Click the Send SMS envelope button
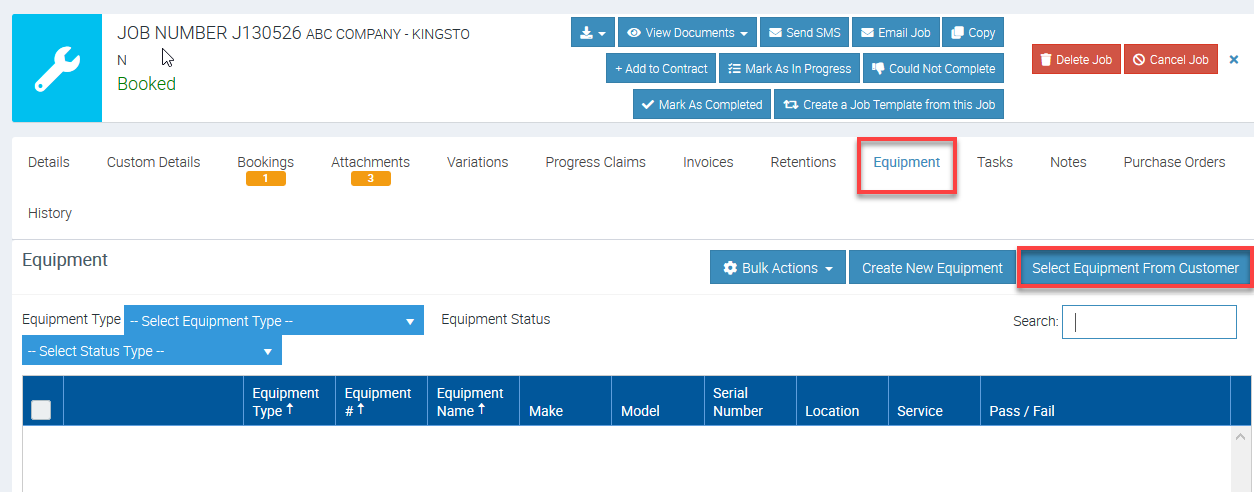The width and height of the screenshot is (1254, 492). coord(803,33)
